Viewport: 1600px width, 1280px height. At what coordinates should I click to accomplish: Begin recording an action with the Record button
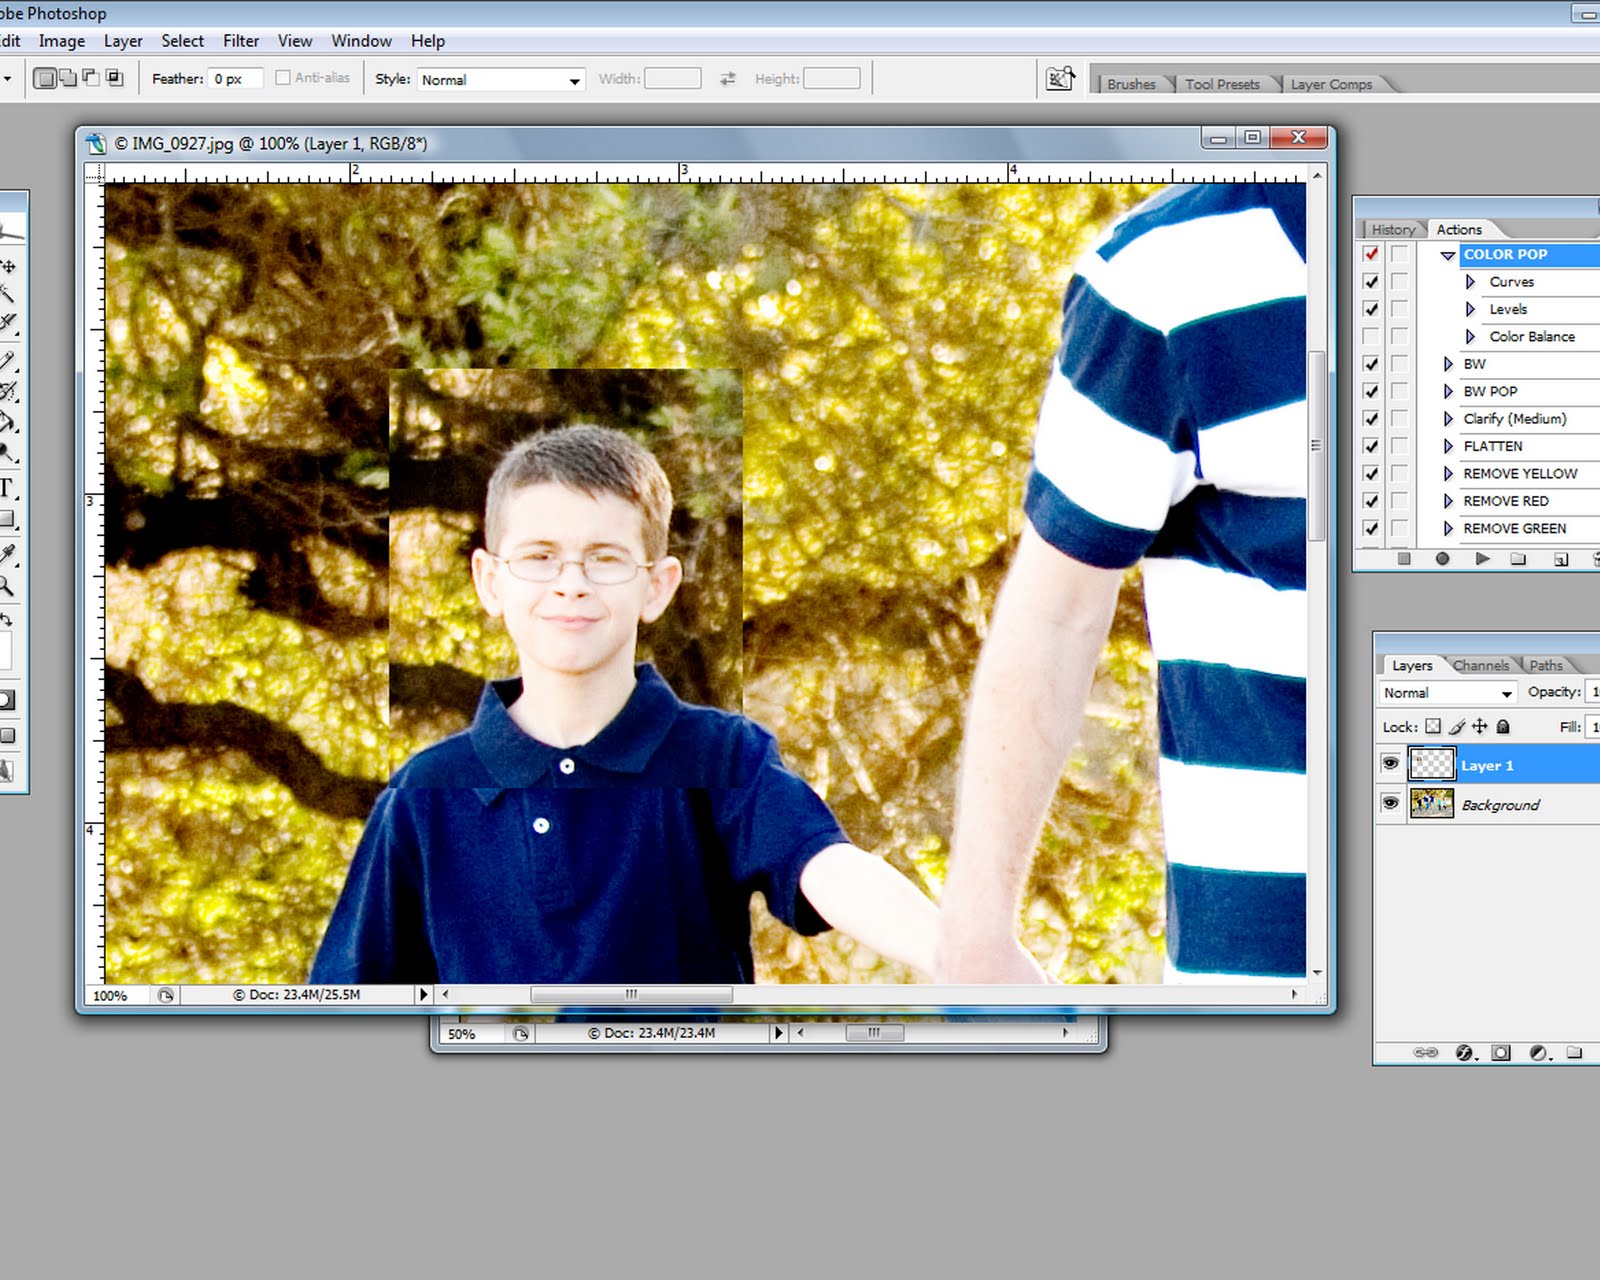(1442, 559)
